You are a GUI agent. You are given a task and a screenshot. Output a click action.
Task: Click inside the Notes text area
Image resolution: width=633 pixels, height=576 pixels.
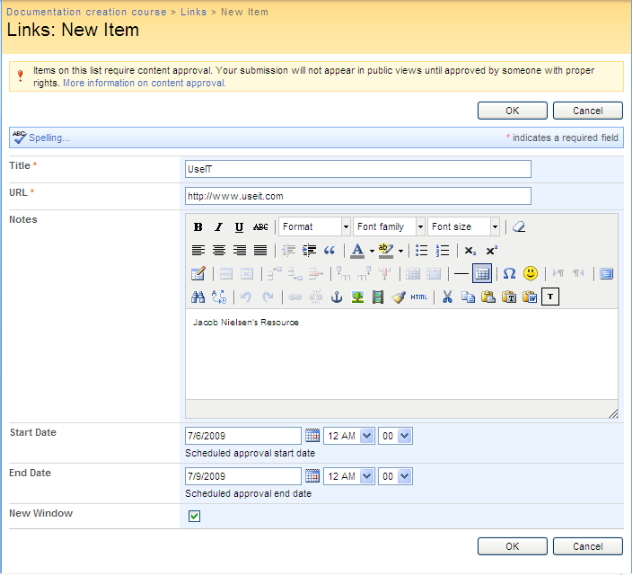point(402,354)
